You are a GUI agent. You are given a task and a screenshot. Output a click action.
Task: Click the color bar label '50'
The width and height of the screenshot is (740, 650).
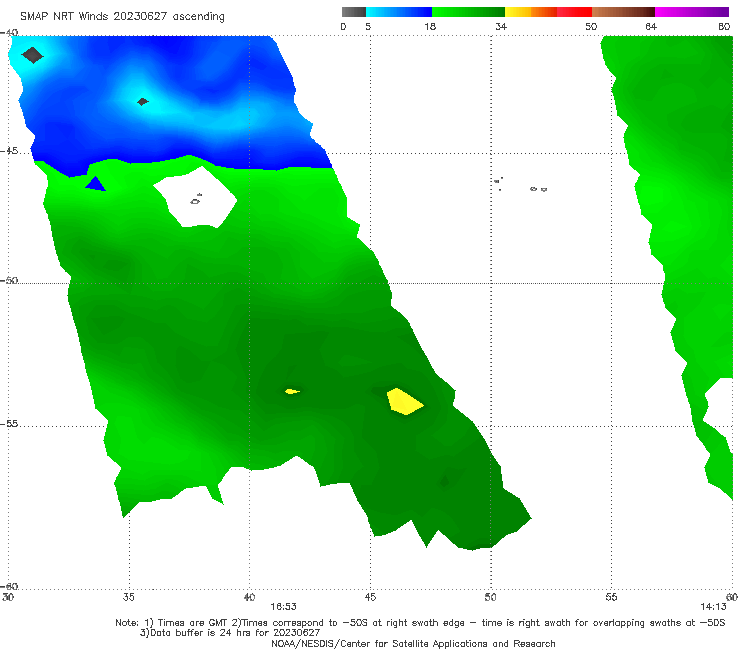591,26
